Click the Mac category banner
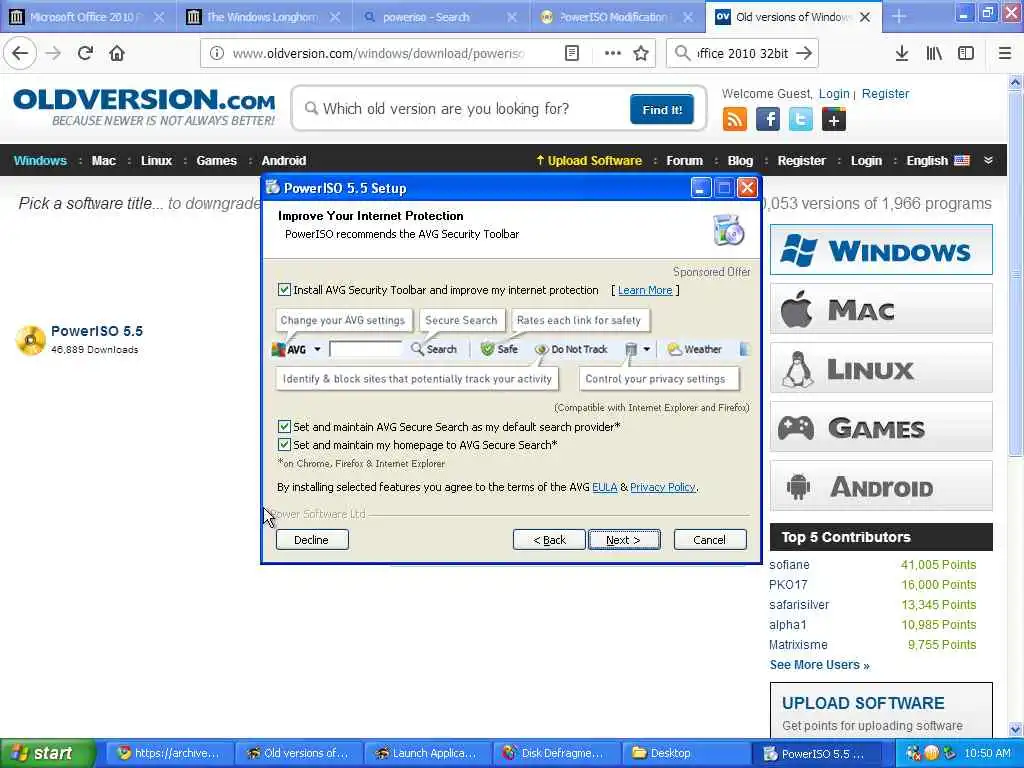 (x=881, y=309)
